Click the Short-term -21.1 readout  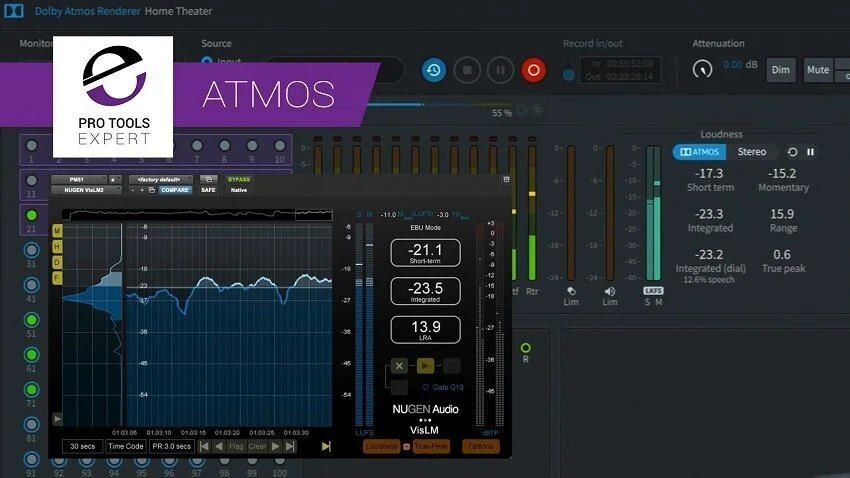[x=426, y=253]
